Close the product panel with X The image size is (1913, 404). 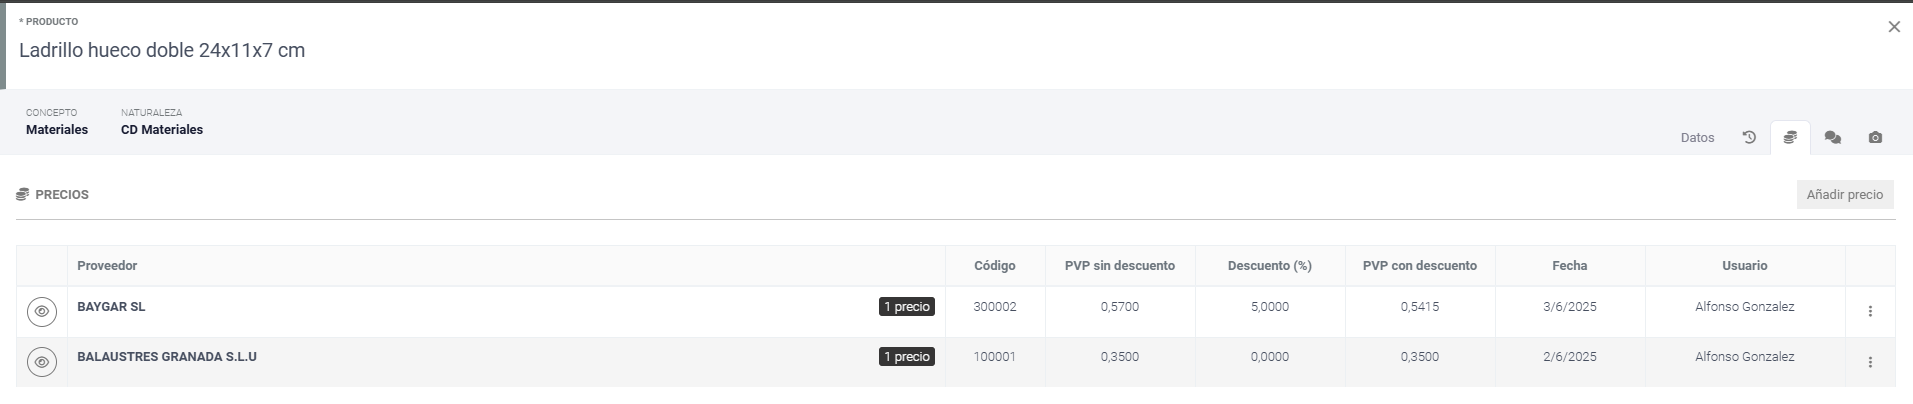coord(1894,27)
